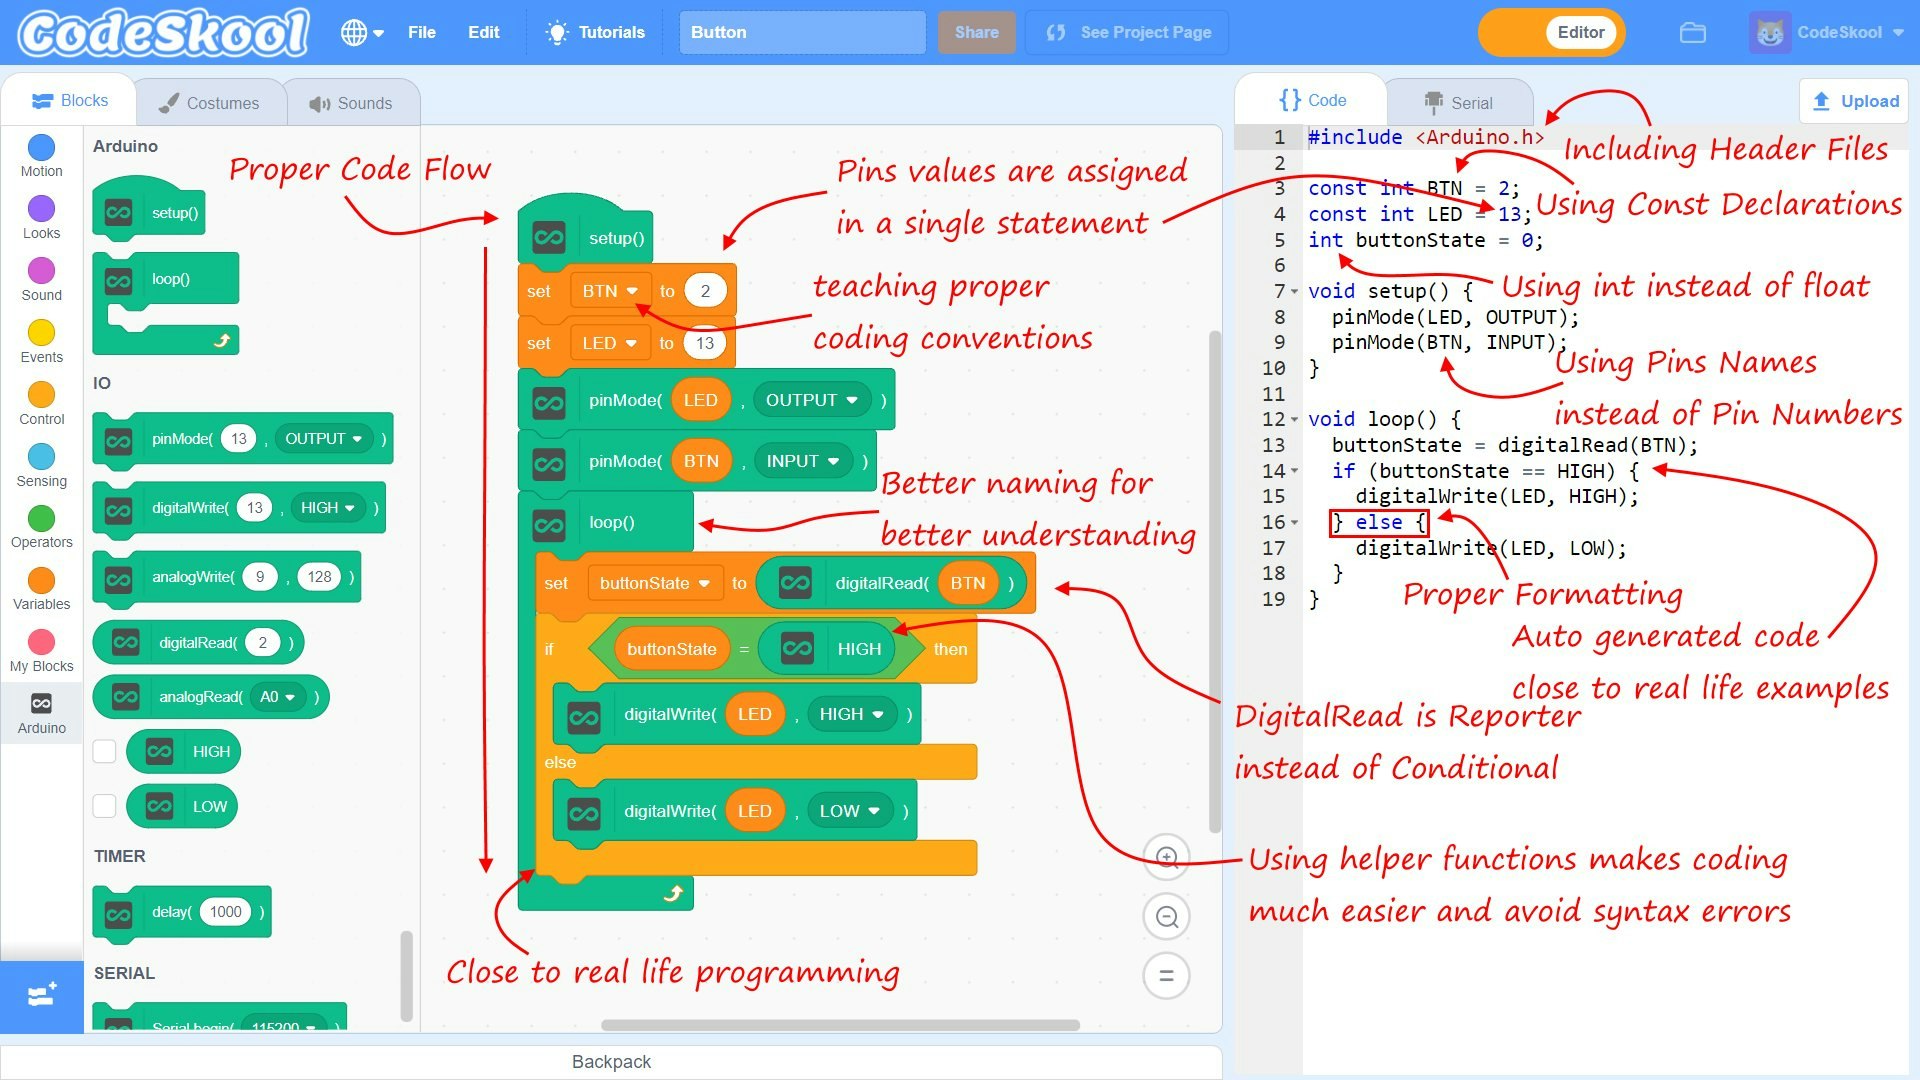
Task: Enable the LOW reporter checkbox
Action: click(x=105, y=806)
